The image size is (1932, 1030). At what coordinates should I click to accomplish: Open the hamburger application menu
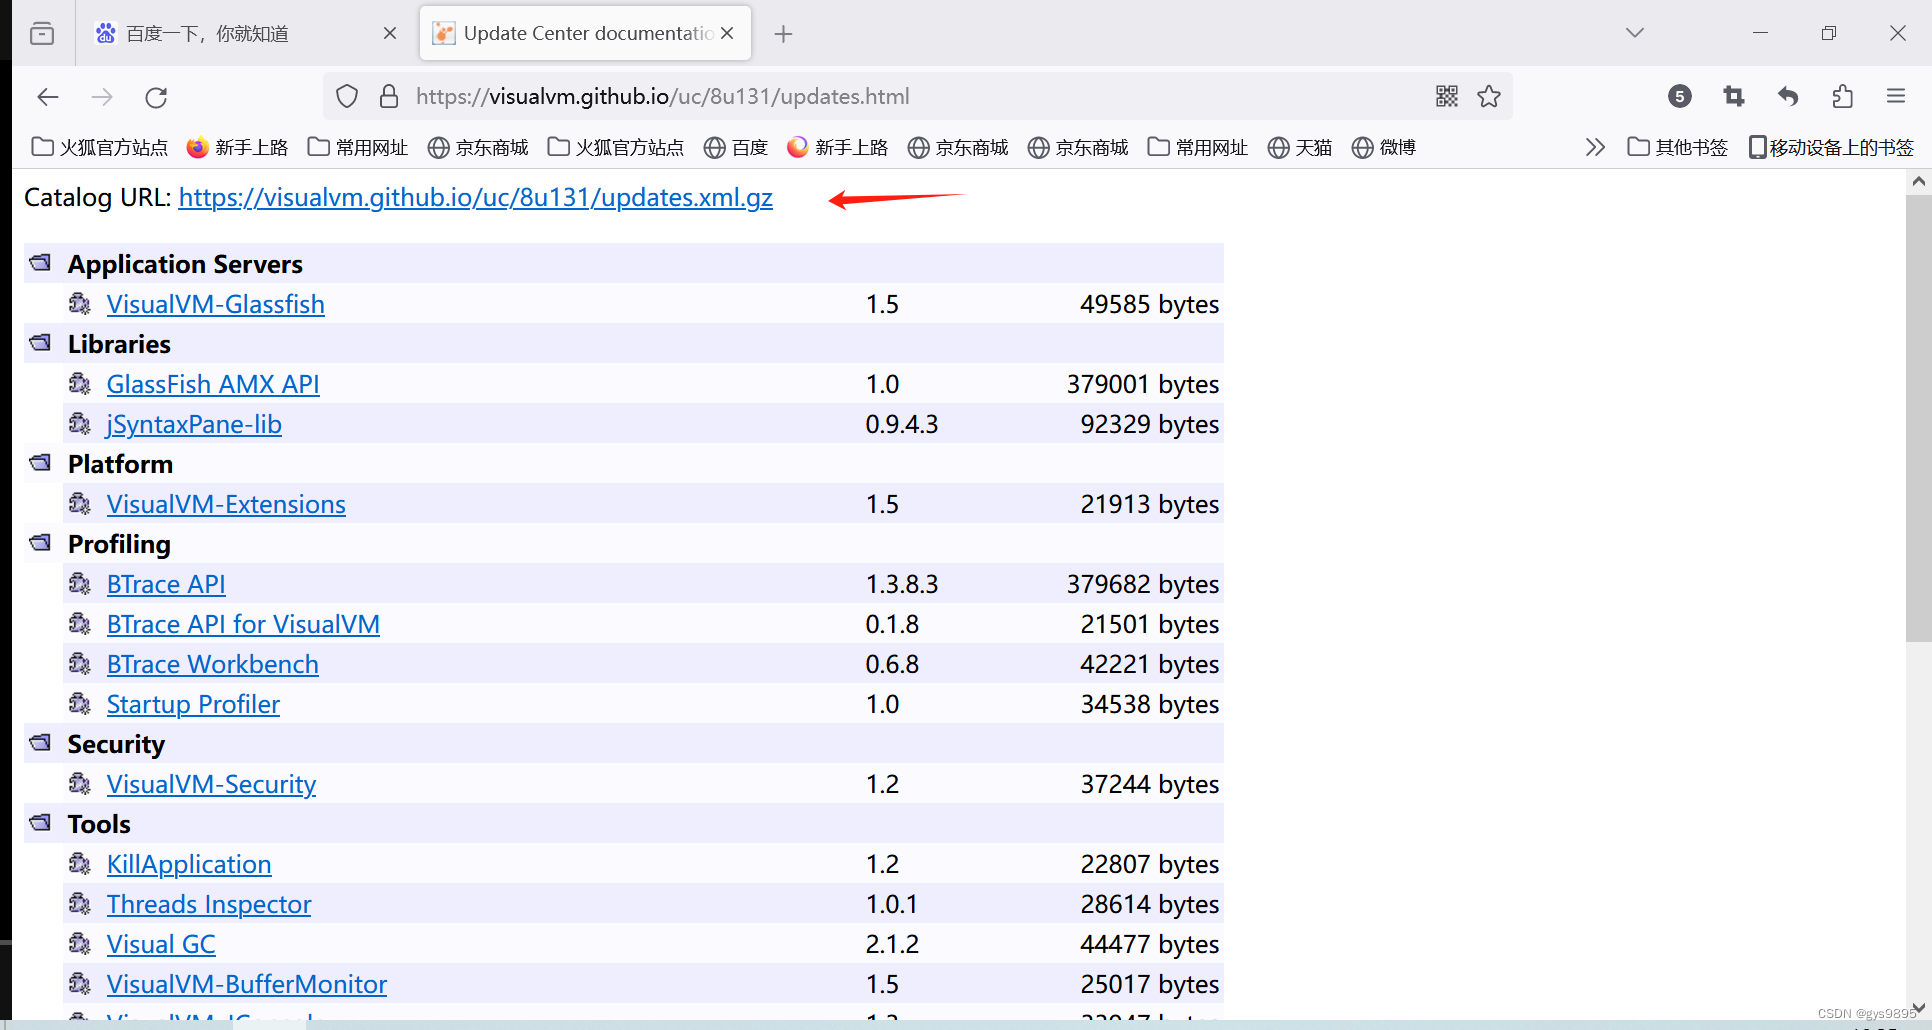[x=1896, y=96]
